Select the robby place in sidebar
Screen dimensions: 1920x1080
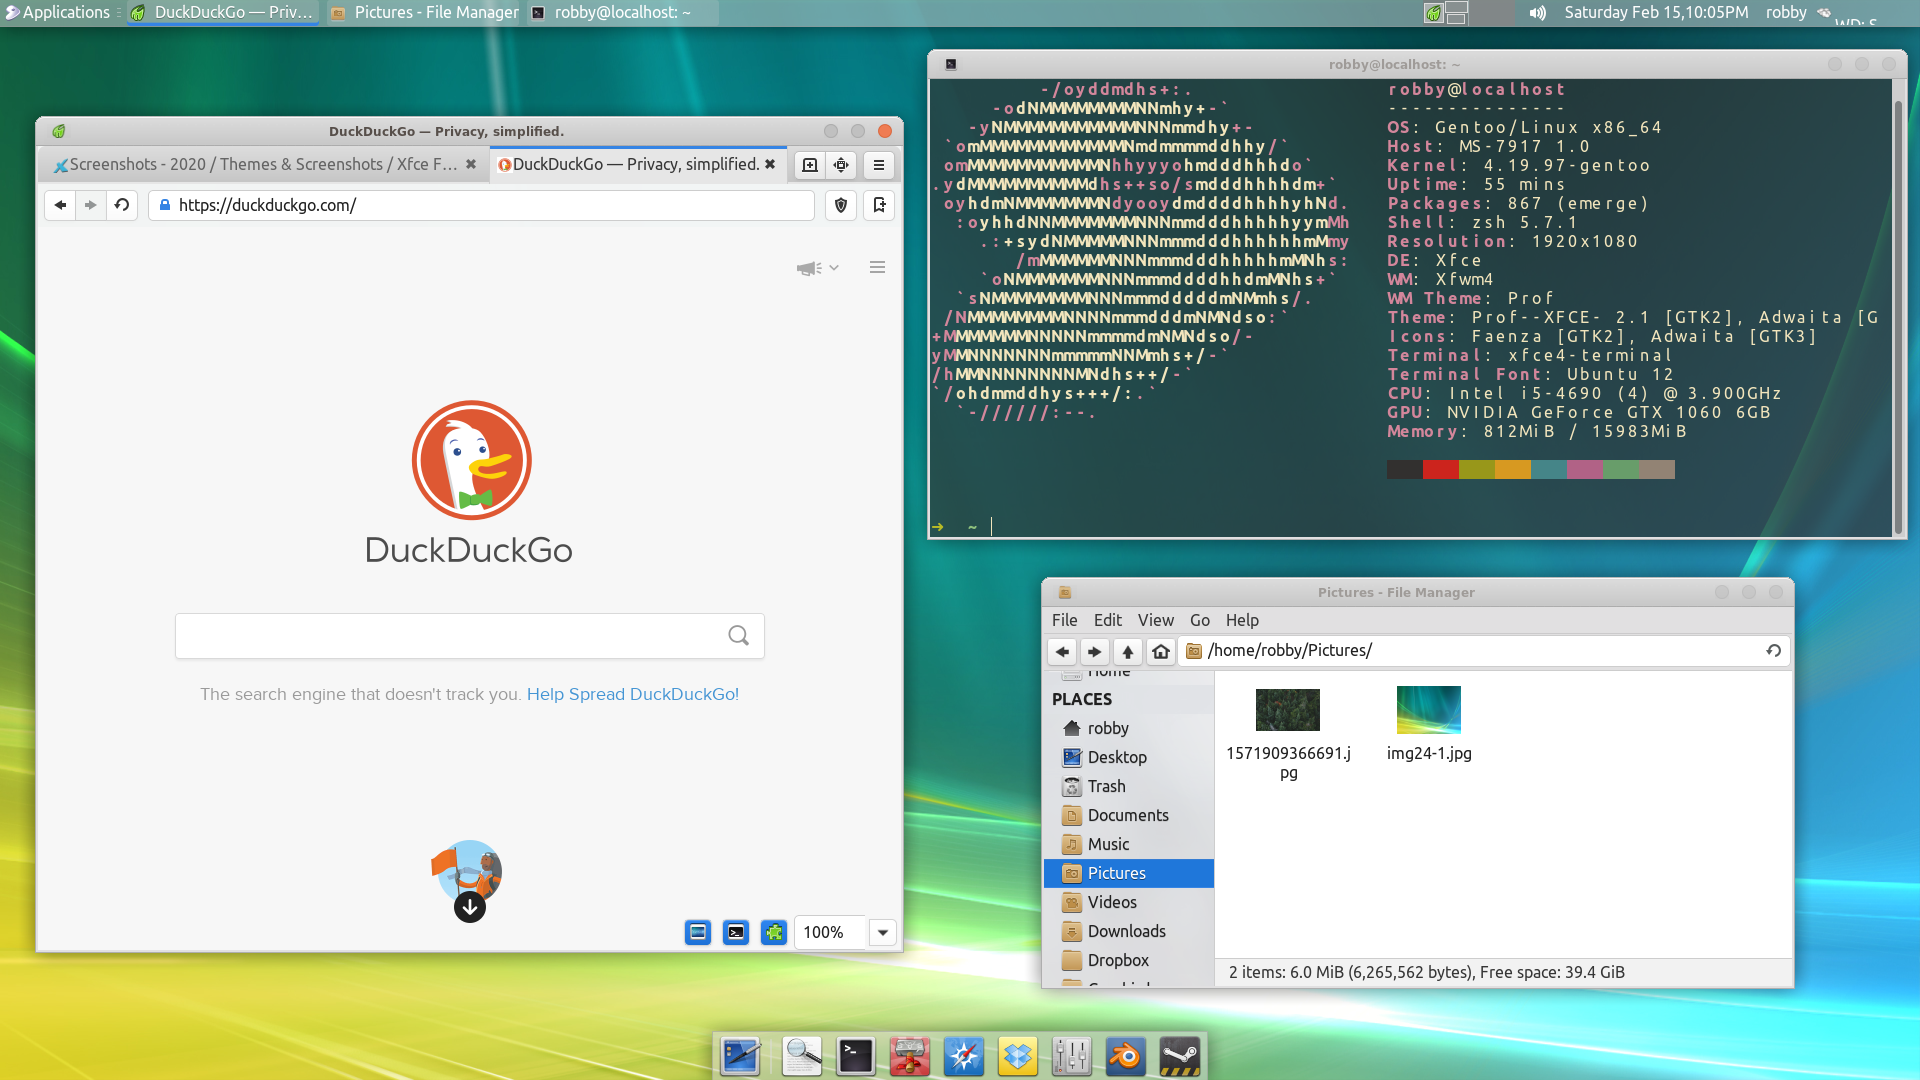click(1128, 728)
